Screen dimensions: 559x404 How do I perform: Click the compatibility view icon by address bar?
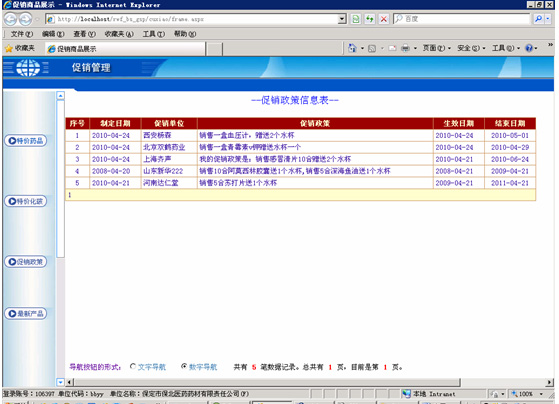[356, 19]
